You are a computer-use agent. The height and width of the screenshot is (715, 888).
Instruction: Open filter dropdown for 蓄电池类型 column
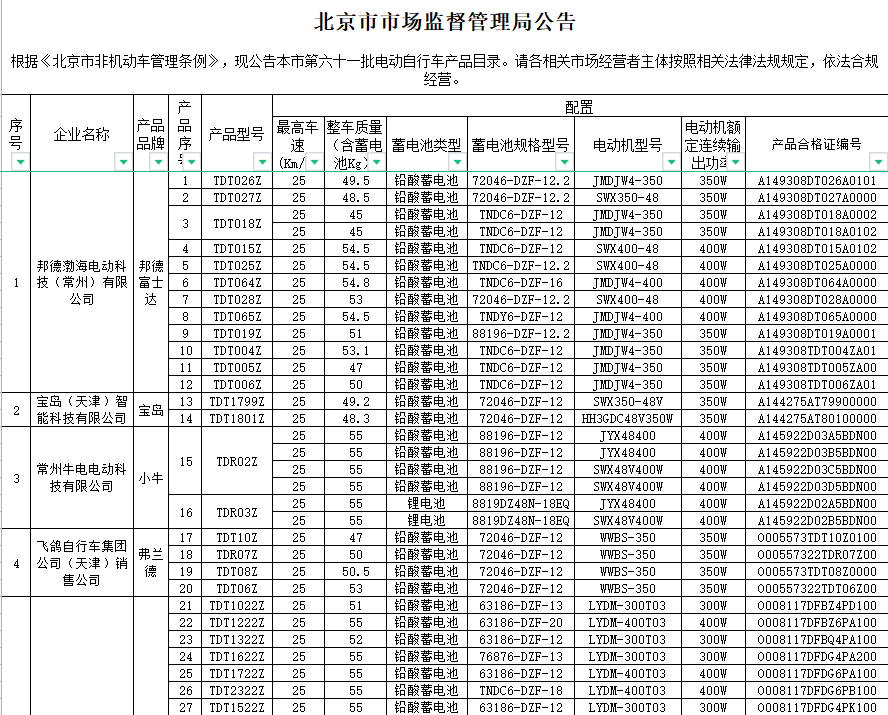coord(457,162)
